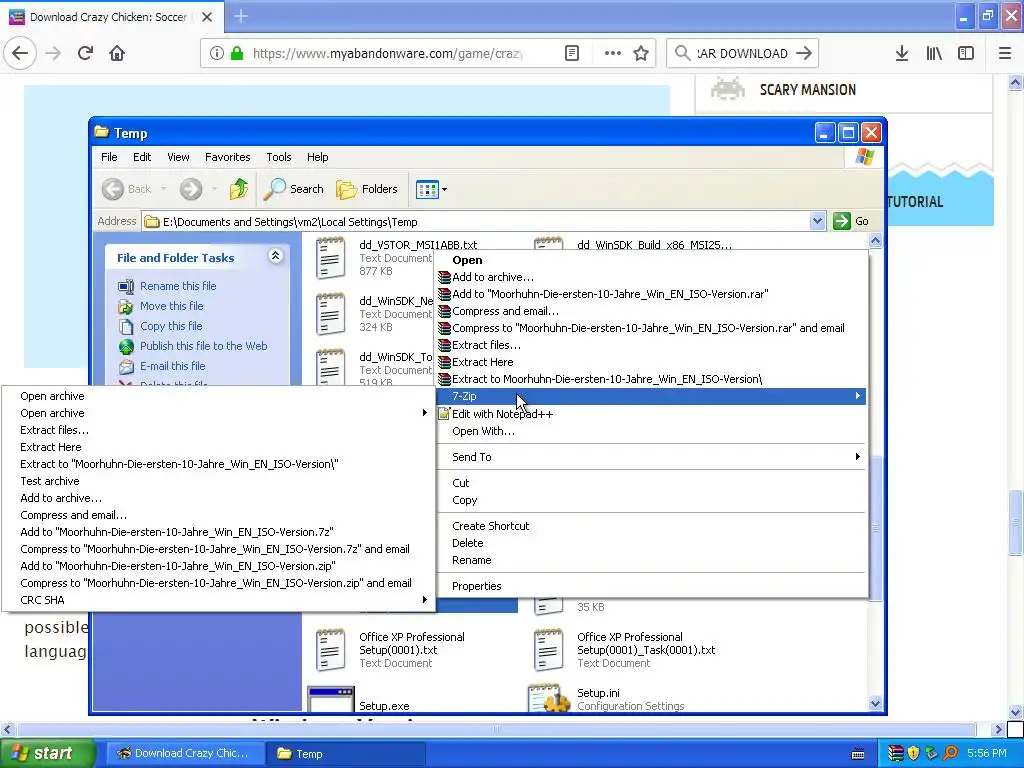Open Firefox downloads panel
Viewport: 1024px width, 768px height.
click(902, 54)
